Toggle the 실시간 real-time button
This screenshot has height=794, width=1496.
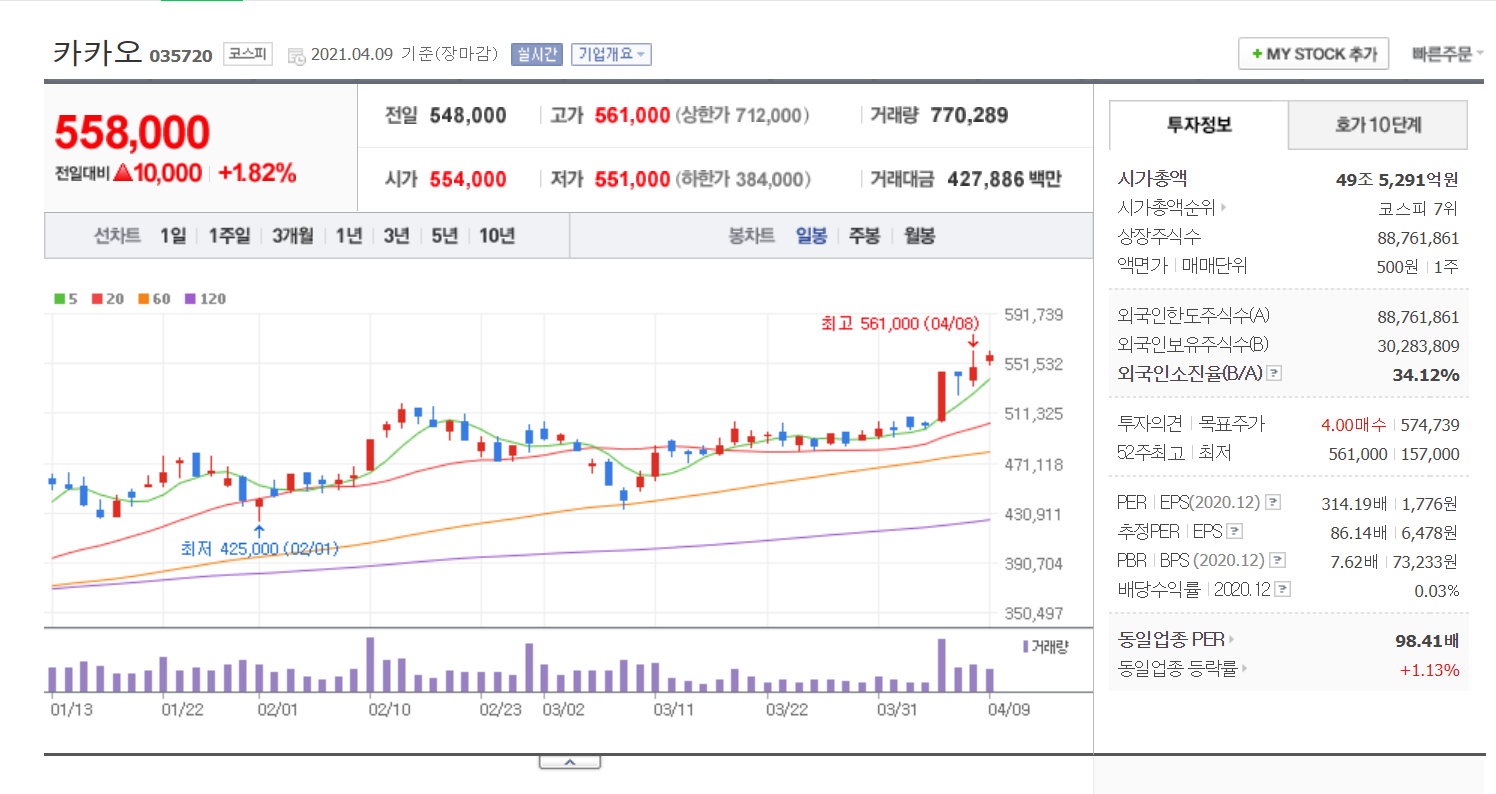pos(538,54)
